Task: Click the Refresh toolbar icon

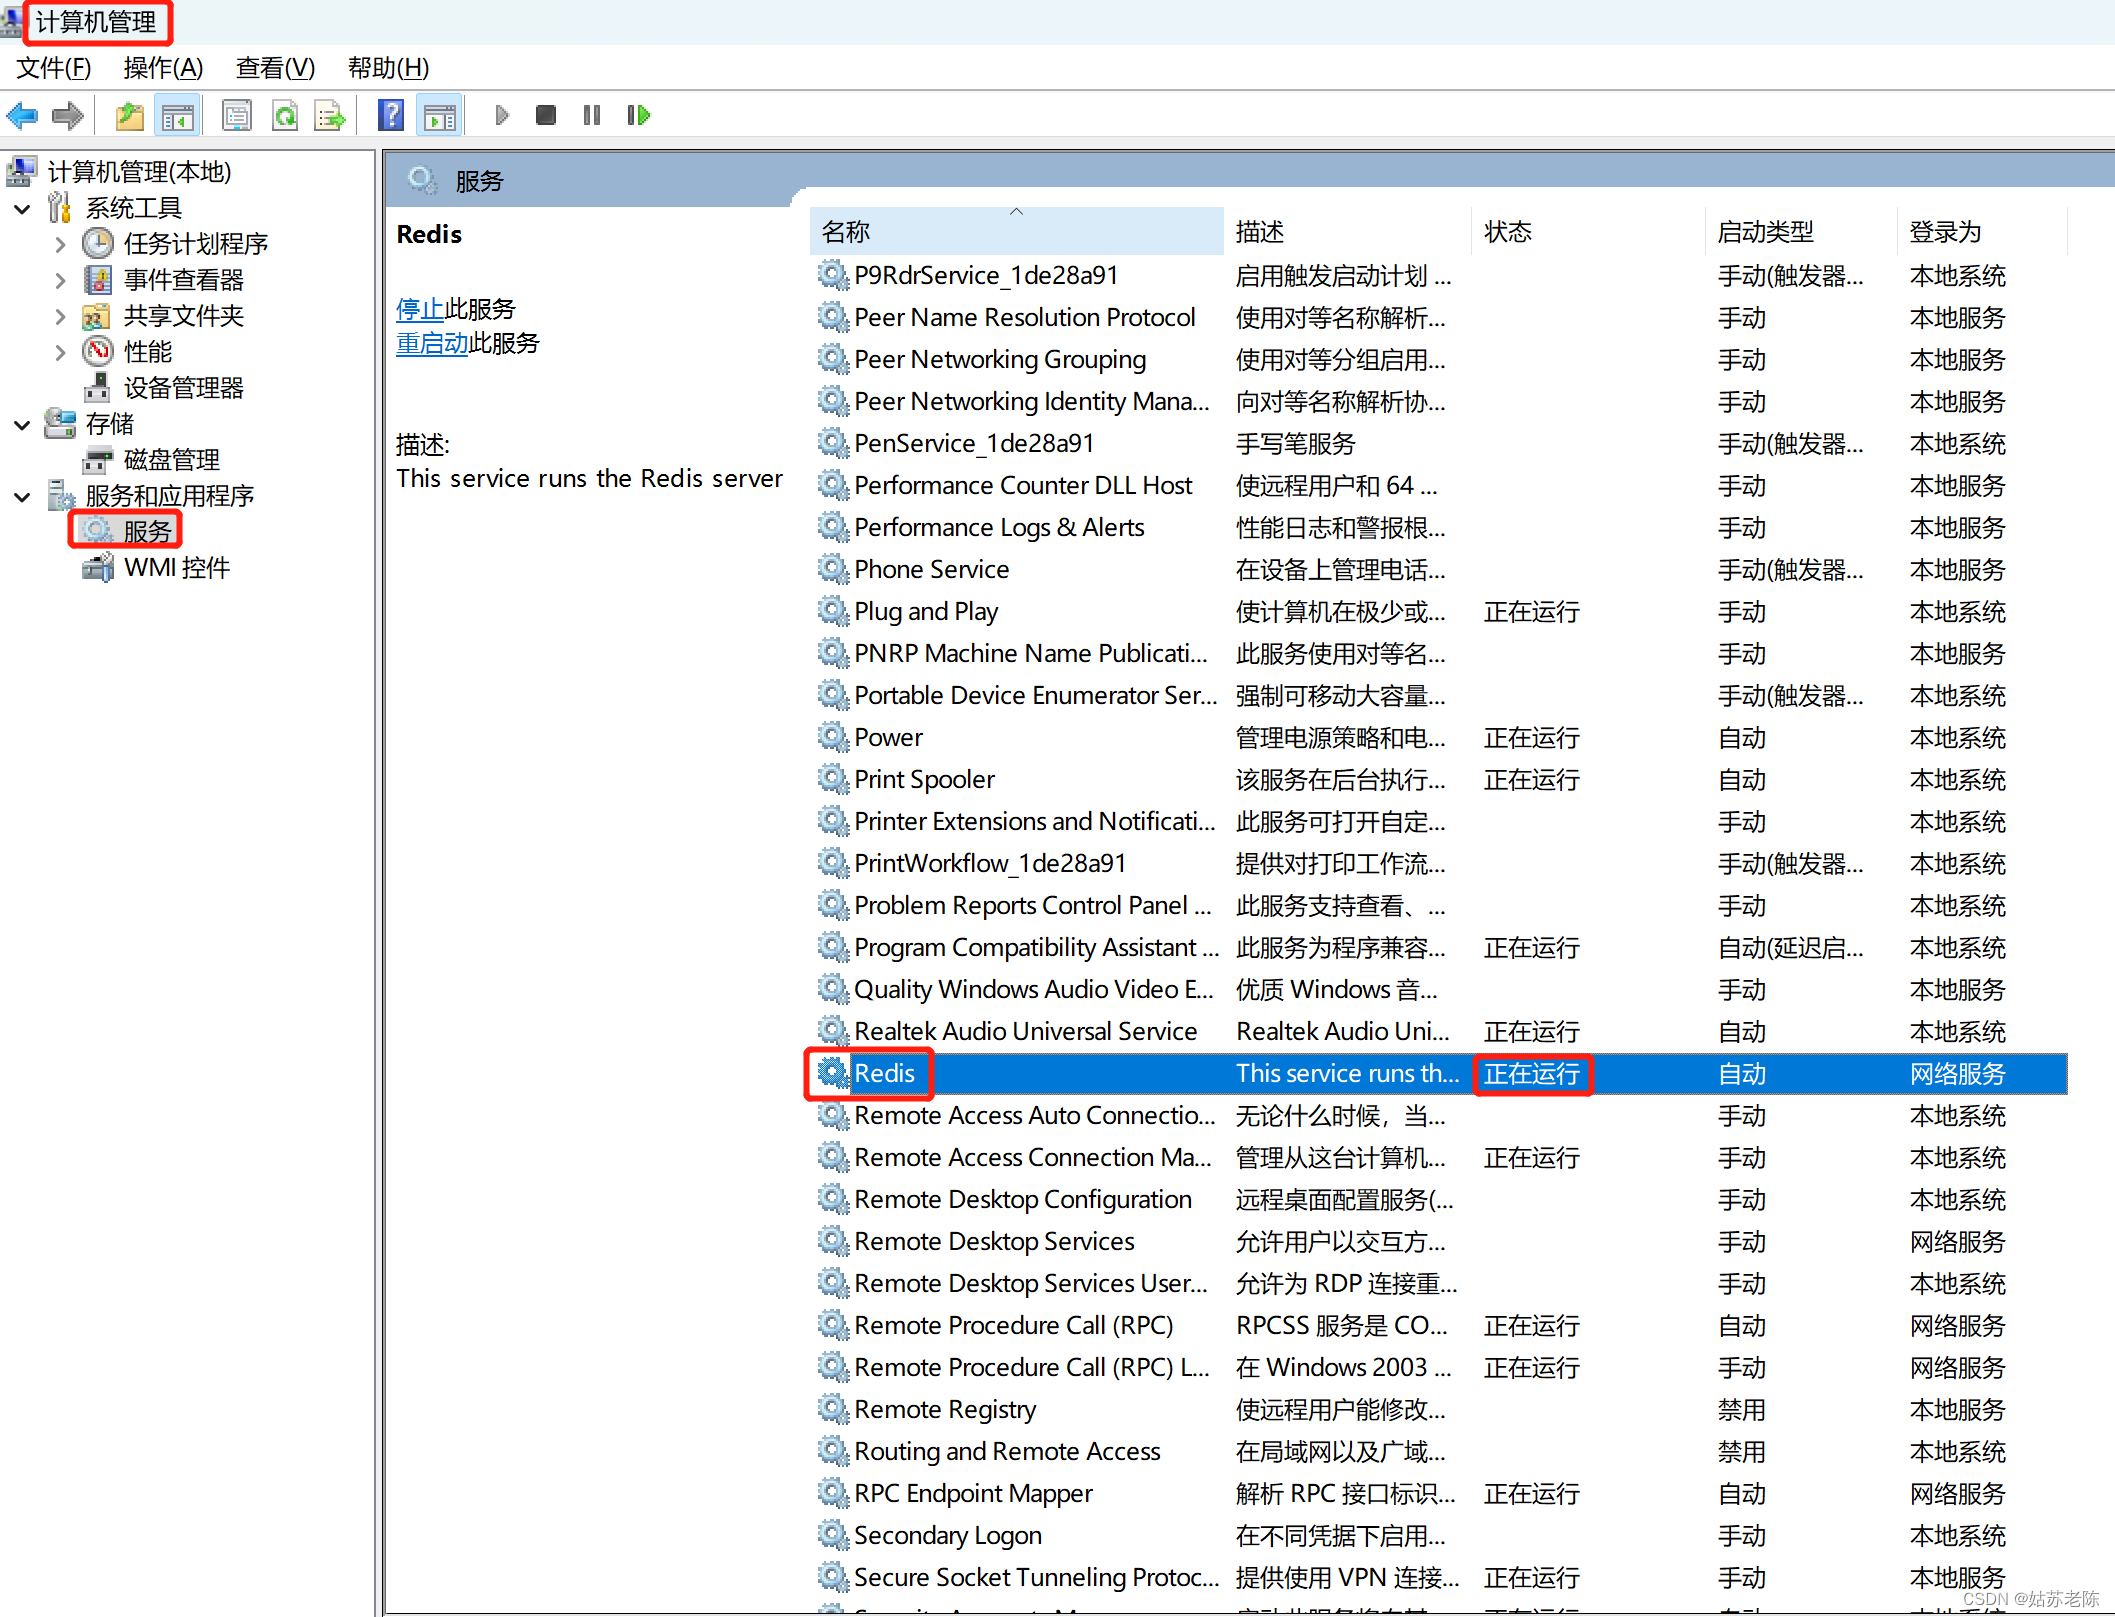Action: pyautogui.click(x=285, y=116)
